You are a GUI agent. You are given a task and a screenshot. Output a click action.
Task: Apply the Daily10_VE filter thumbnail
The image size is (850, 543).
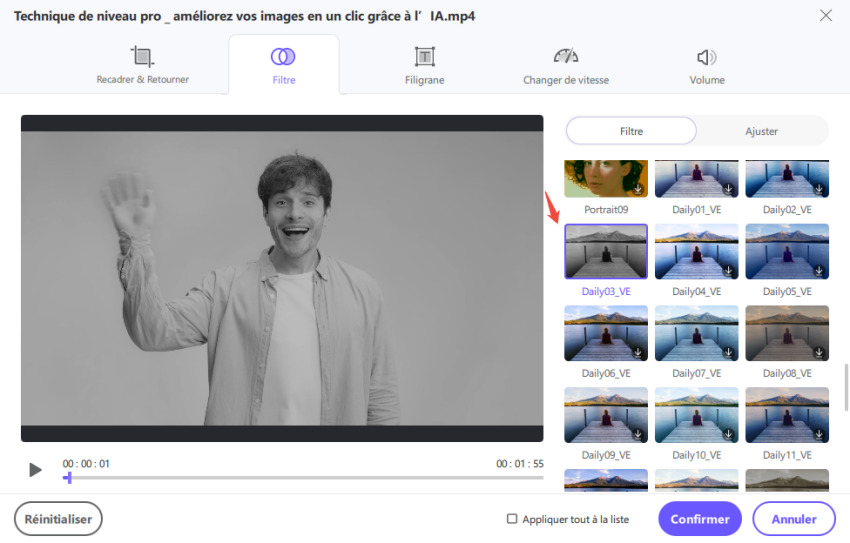click(697, 415)
